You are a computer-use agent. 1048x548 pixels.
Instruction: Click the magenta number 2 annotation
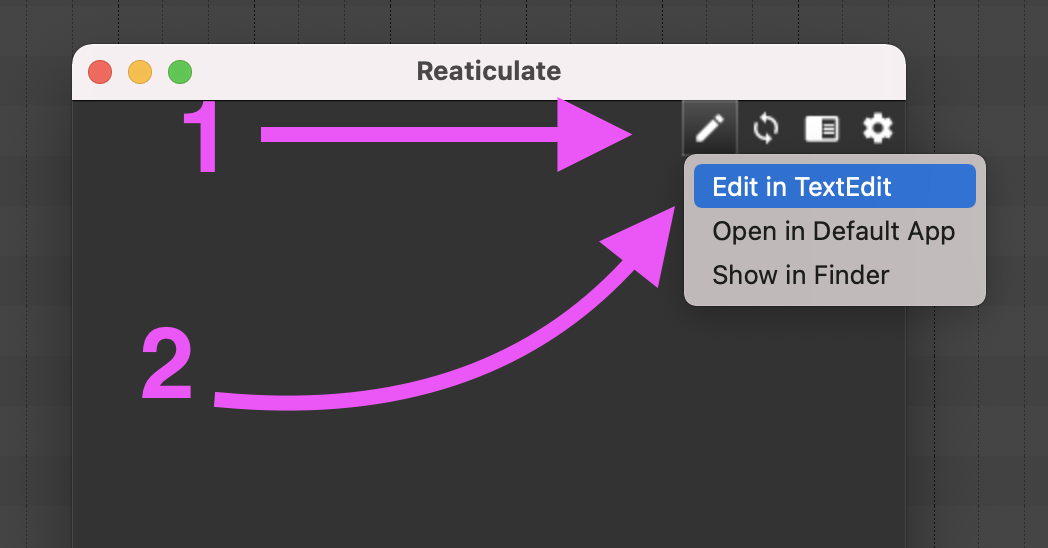point(167,366)
